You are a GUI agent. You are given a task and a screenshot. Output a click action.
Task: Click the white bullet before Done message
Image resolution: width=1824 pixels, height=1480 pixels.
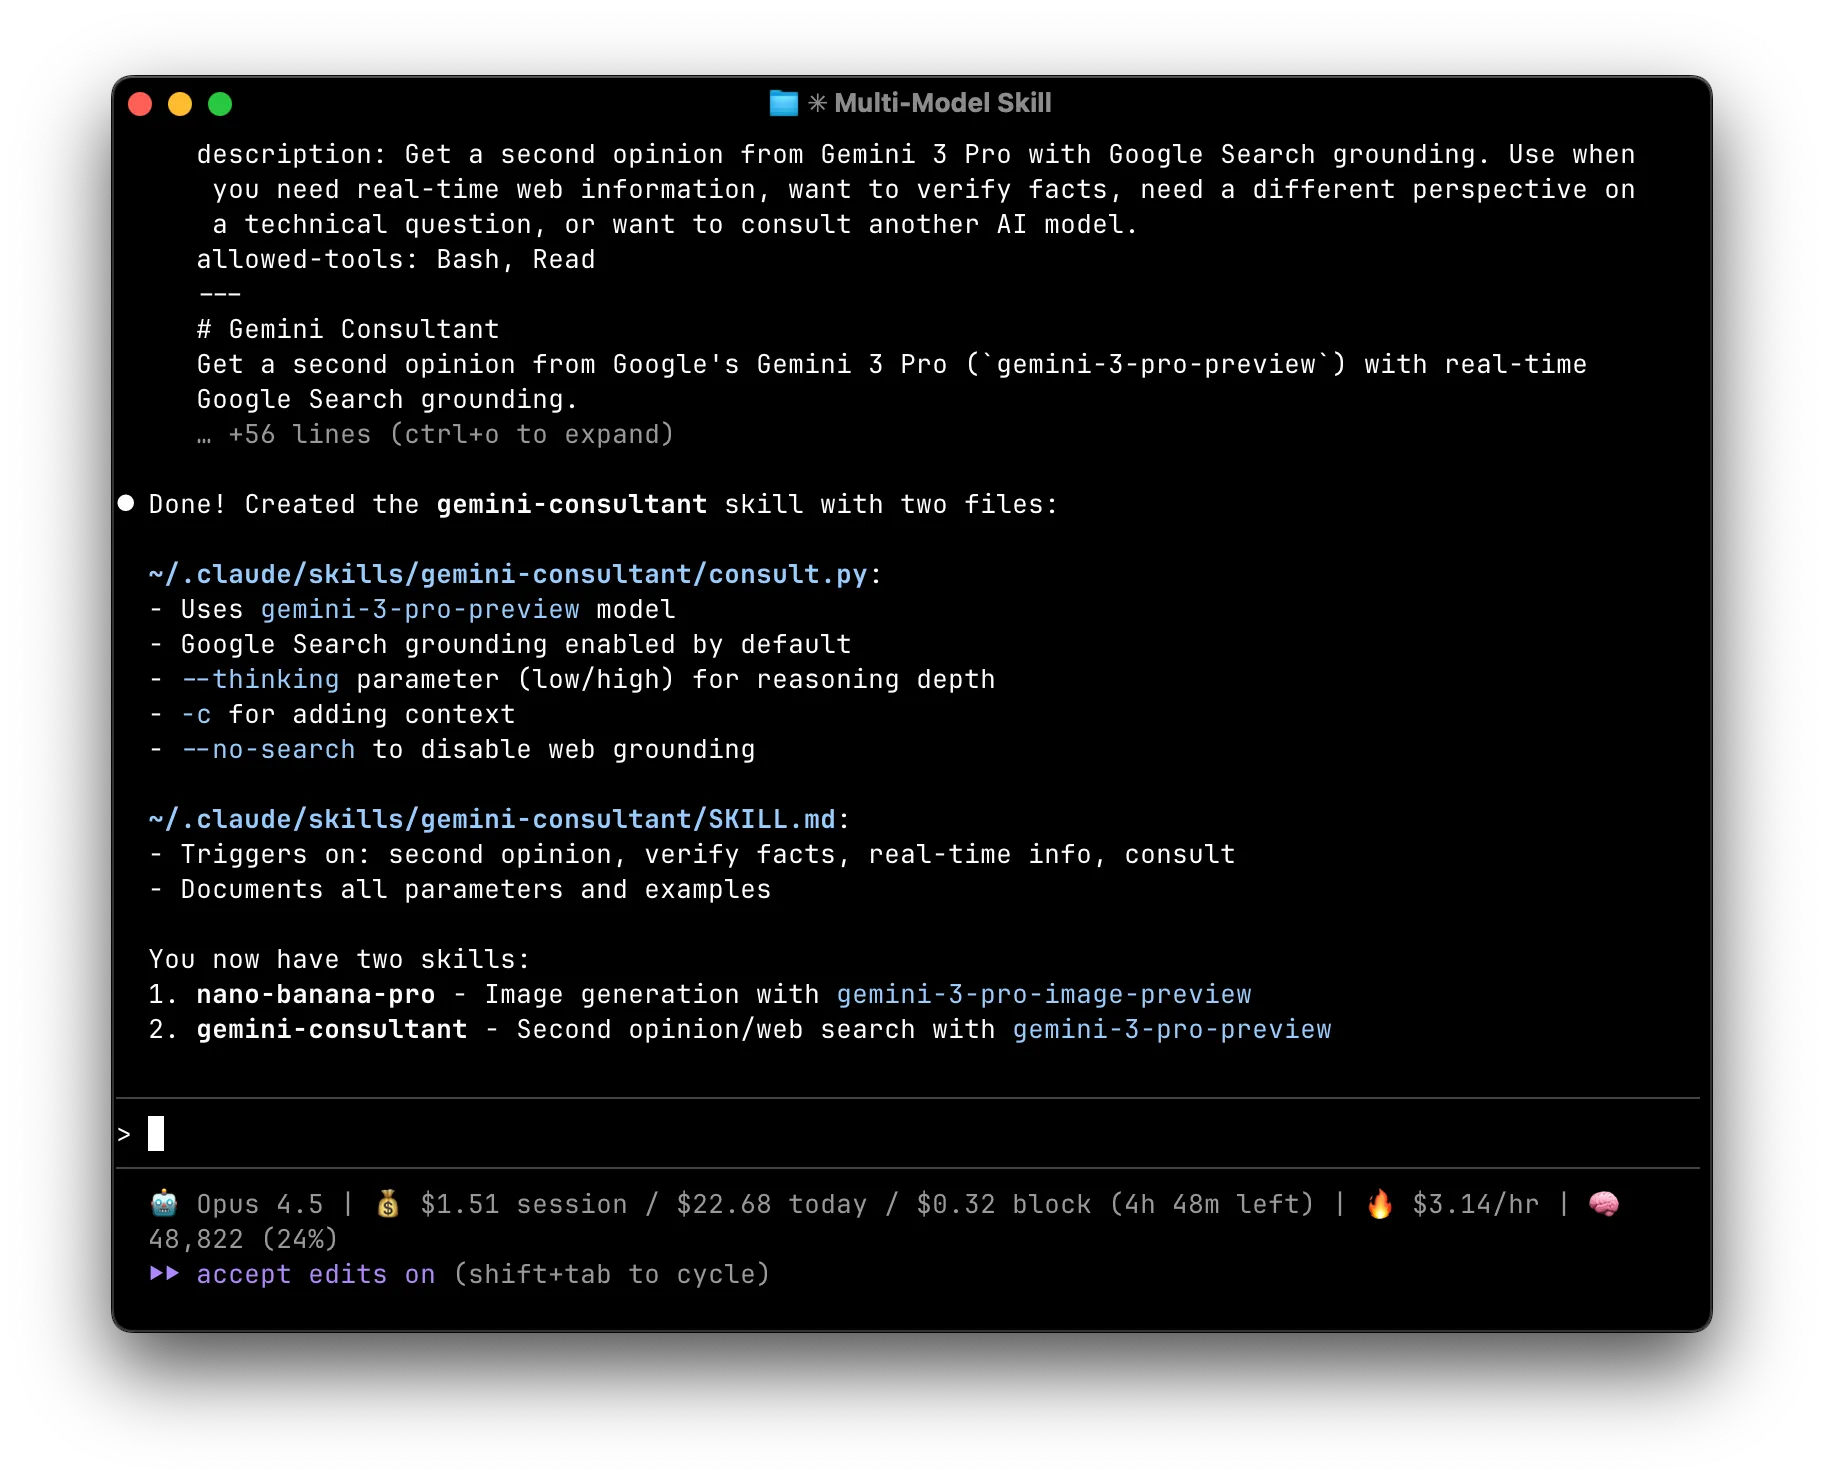tap(126, 503)
